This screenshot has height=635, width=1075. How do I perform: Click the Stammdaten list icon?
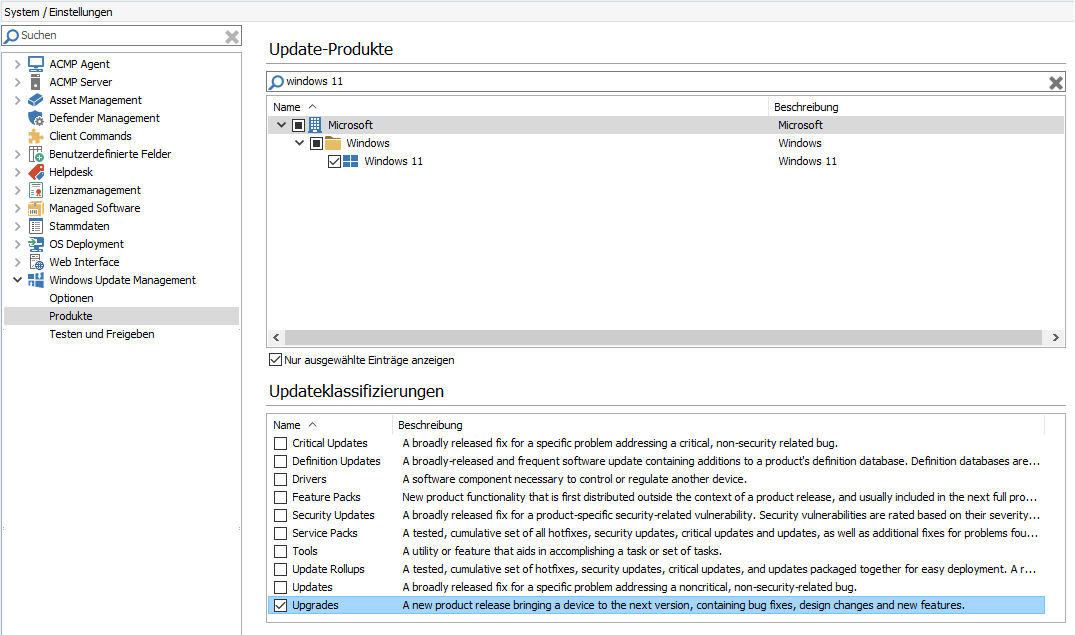pos(36,226)
